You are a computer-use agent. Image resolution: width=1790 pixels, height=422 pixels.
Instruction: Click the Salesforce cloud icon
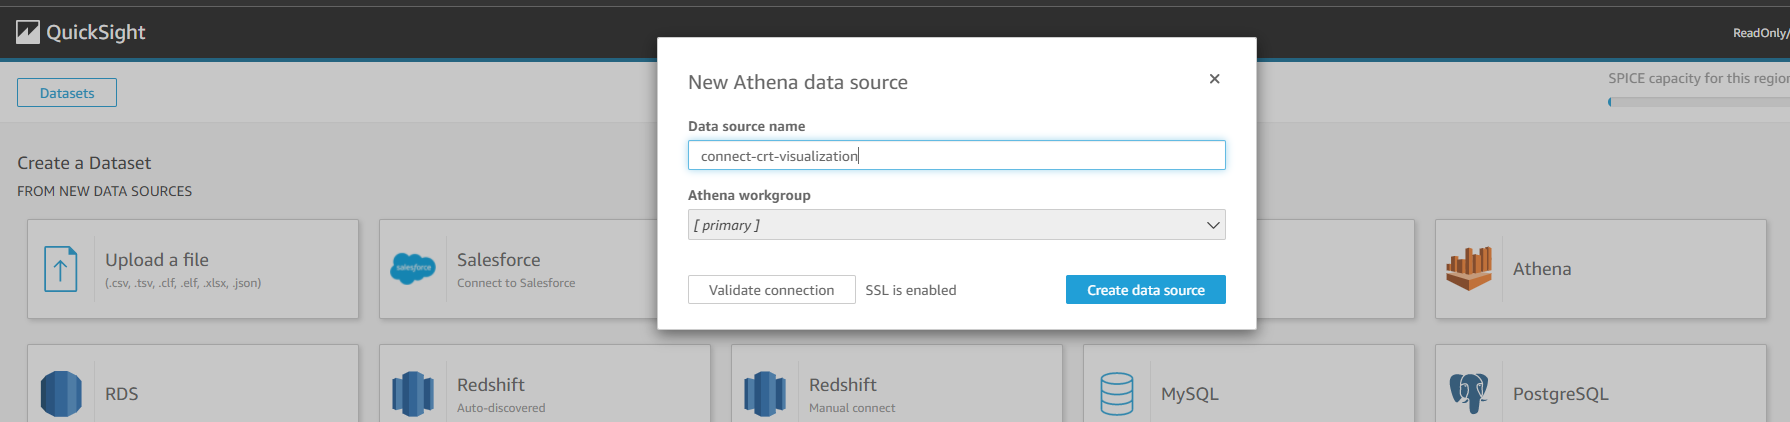tap(413, 268)
